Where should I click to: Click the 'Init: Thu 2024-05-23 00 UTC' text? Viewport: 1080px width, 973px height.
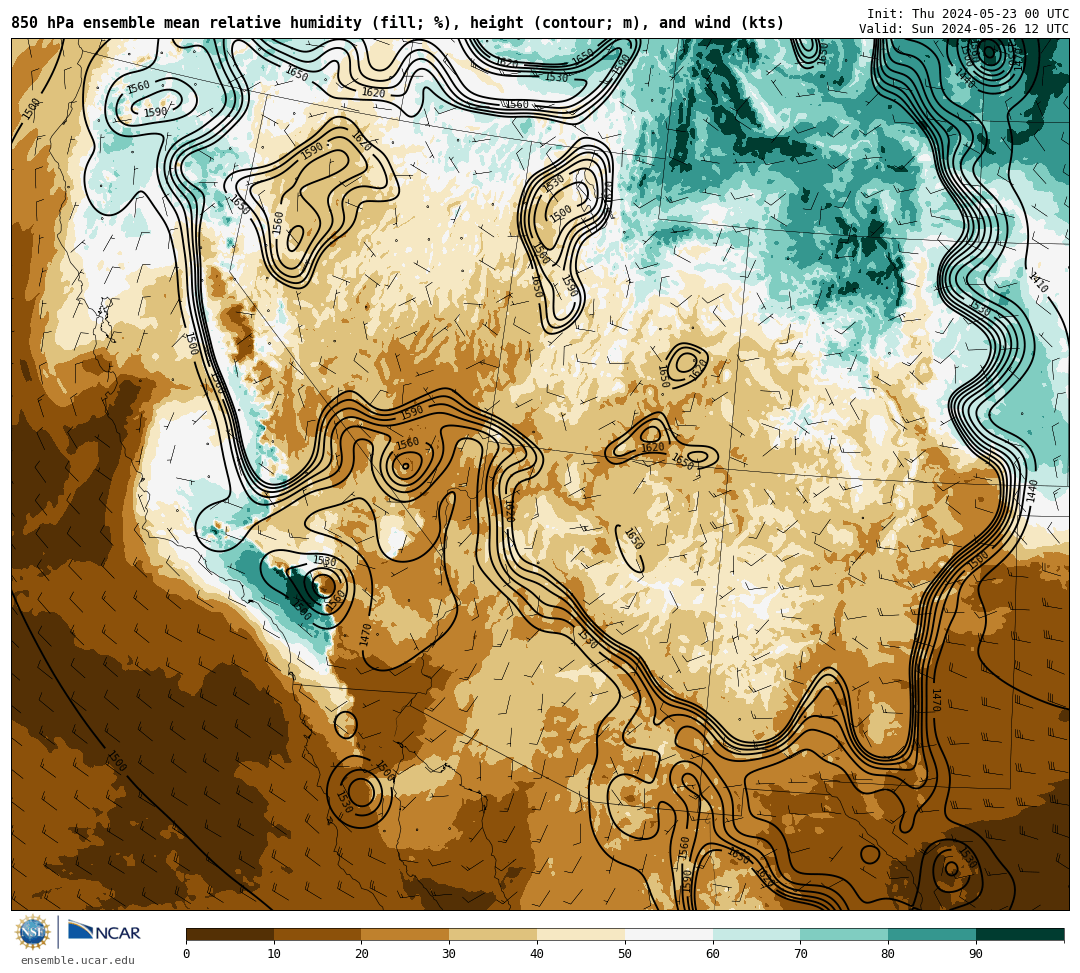pos(968,14)
